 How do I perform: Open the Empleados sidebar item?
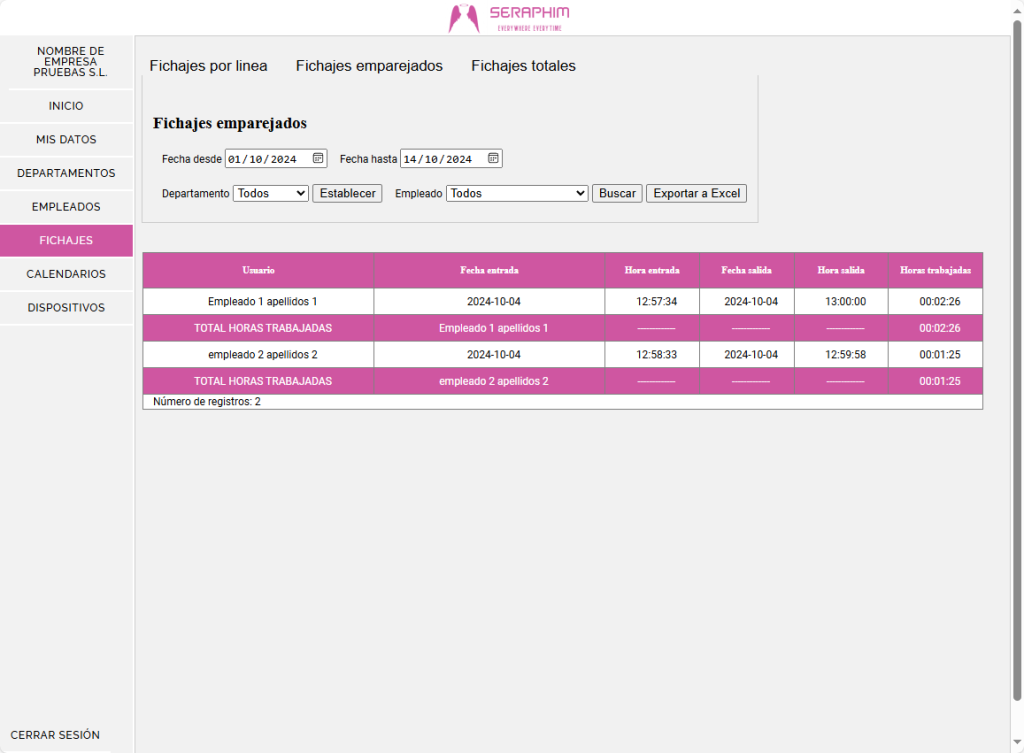tap(66, 207)
